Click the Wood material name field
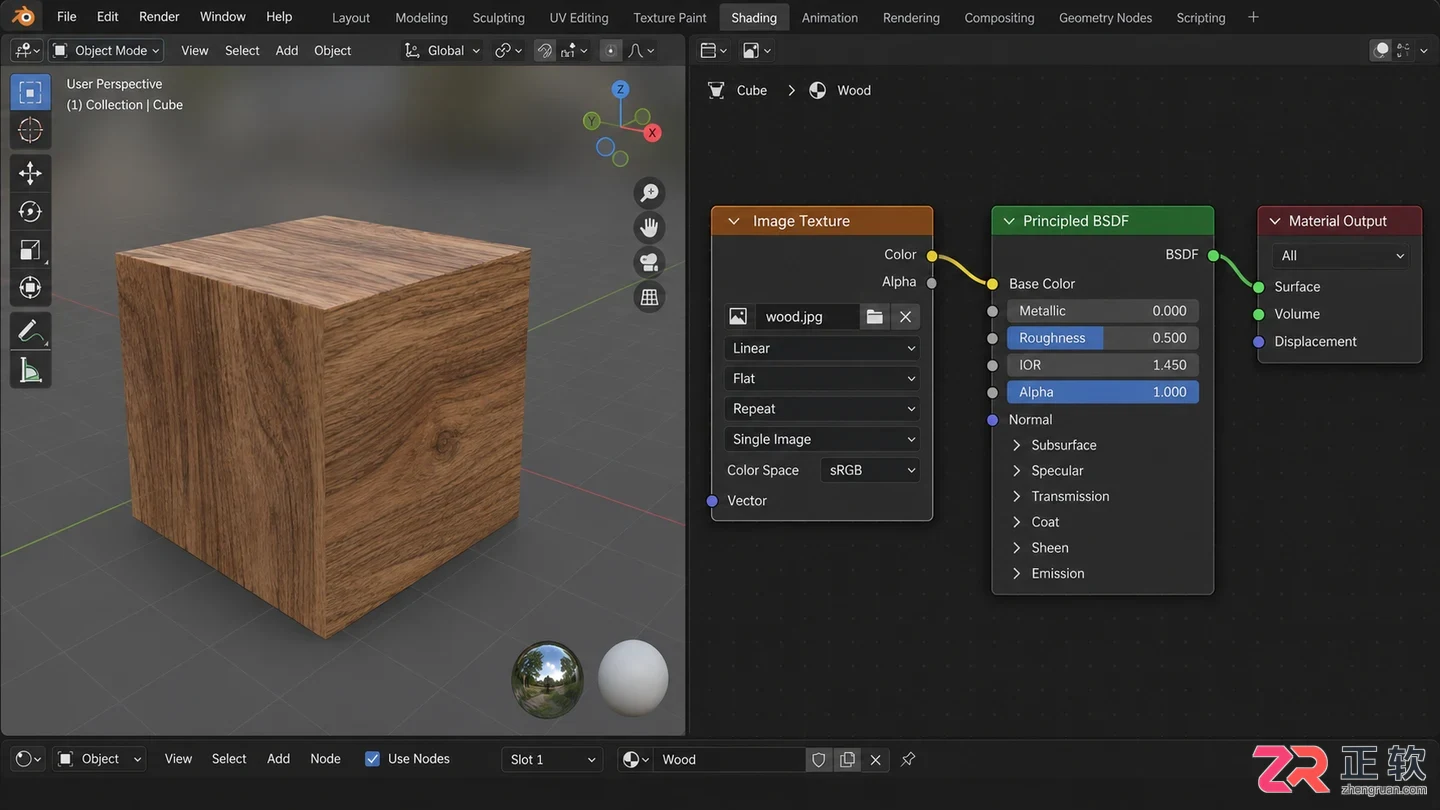This screenshot has width=1440, height=810. [x=730, y=759]
